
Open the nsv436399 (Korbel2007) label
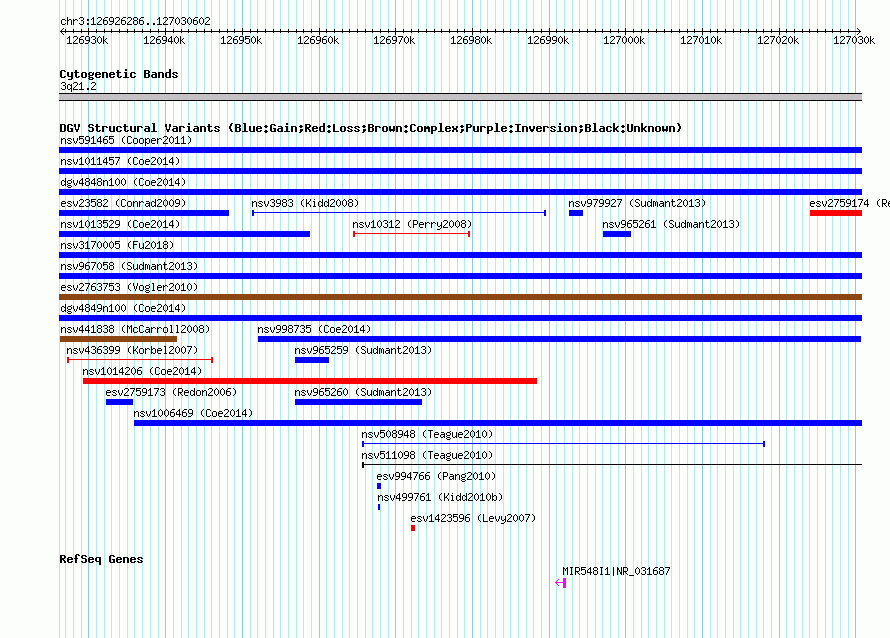click(132, 350)
